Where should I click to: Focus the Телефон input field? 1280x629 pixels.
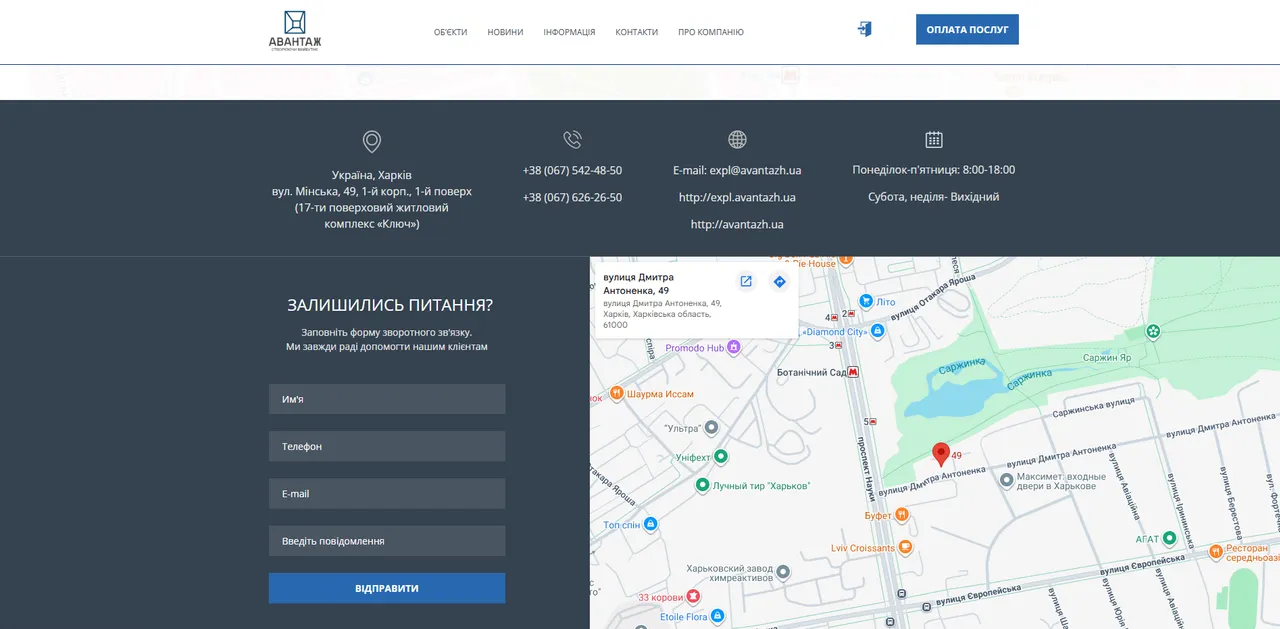(x=387, y=446)
